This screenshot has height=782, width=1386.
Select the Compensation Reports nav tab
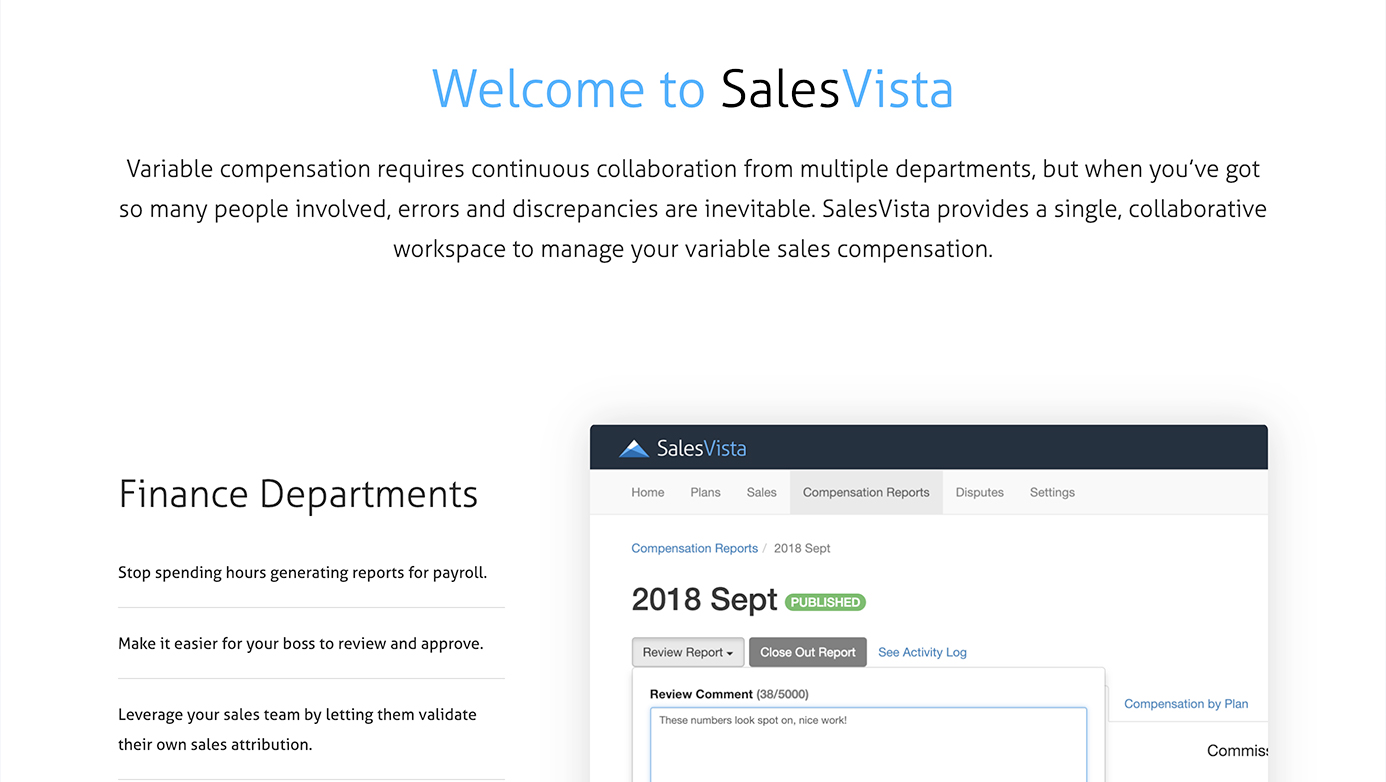[866, 492]
